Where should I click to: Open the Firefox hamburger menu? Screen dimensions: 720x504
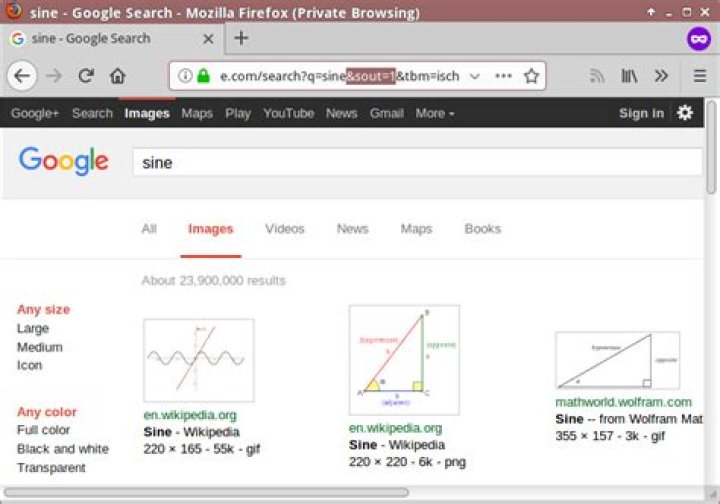click(x=700, y=76)
